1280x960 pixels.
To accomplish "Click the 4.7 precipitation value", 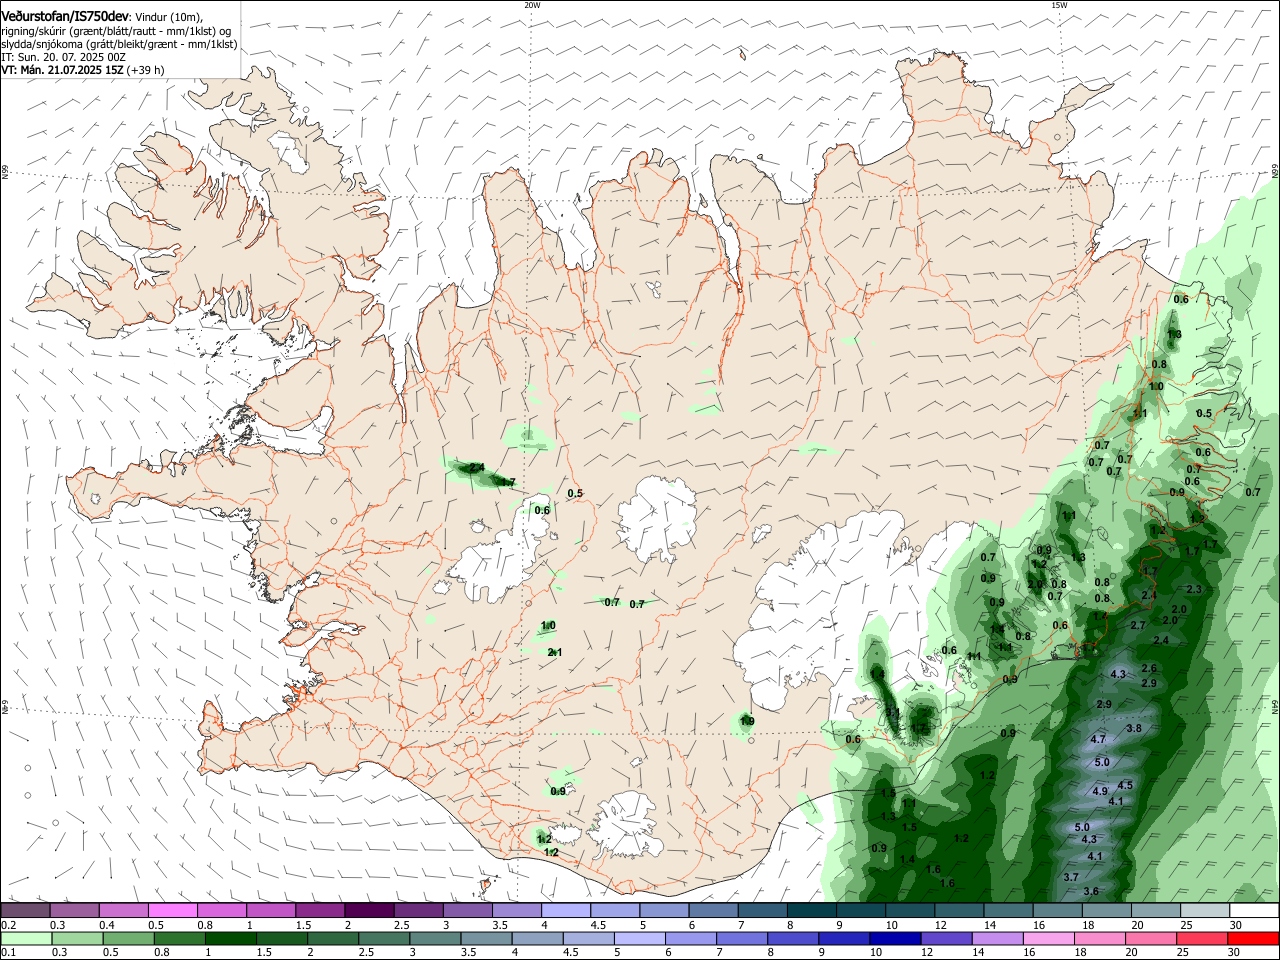I will [1098, 739].
